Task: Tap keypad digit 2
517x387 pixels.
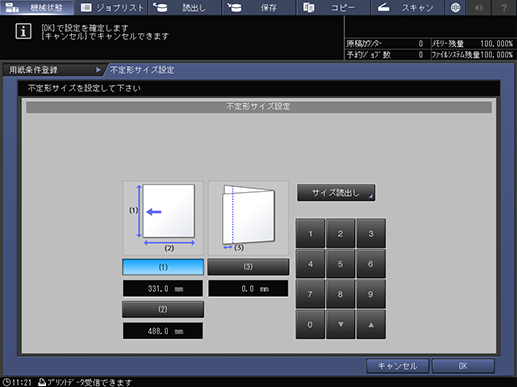Action: 340,233
